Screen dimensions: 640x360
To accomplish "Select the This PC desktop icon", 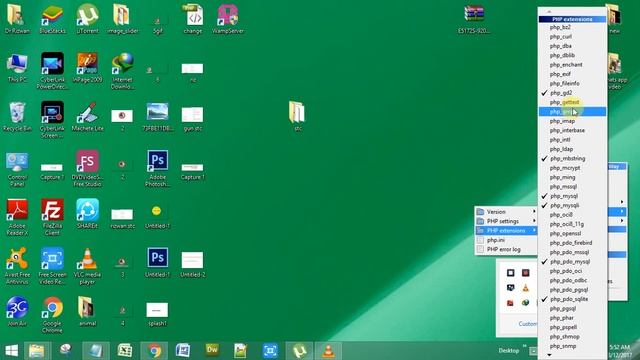I will point(17,68).
